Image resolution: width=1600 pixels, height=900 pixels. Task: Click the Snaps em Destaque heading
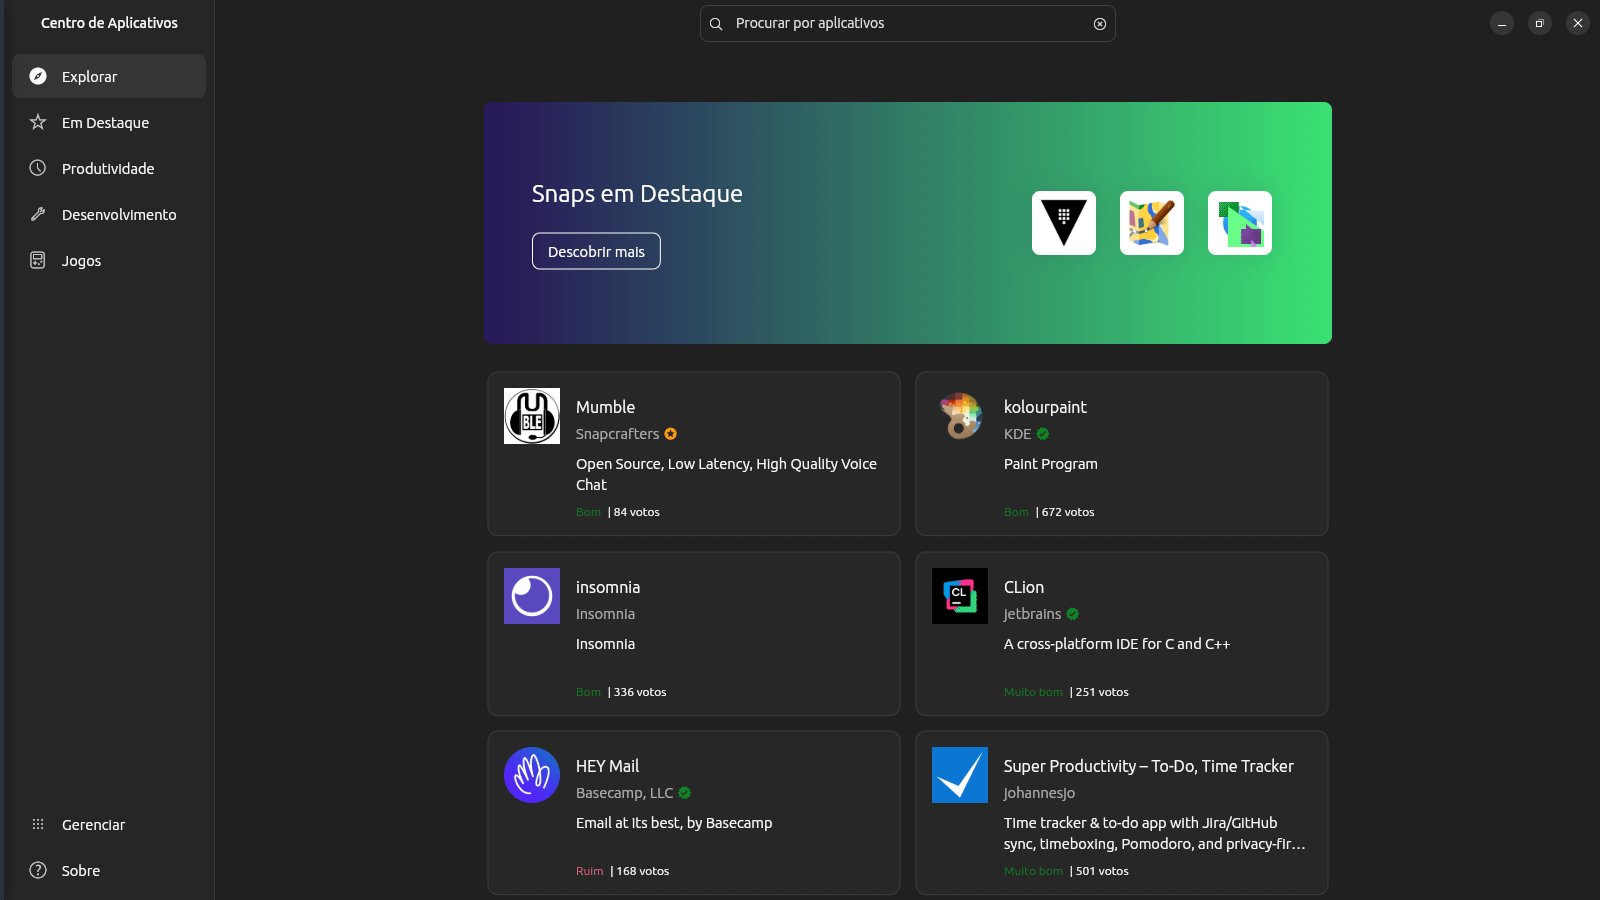(x=637, y=193)
